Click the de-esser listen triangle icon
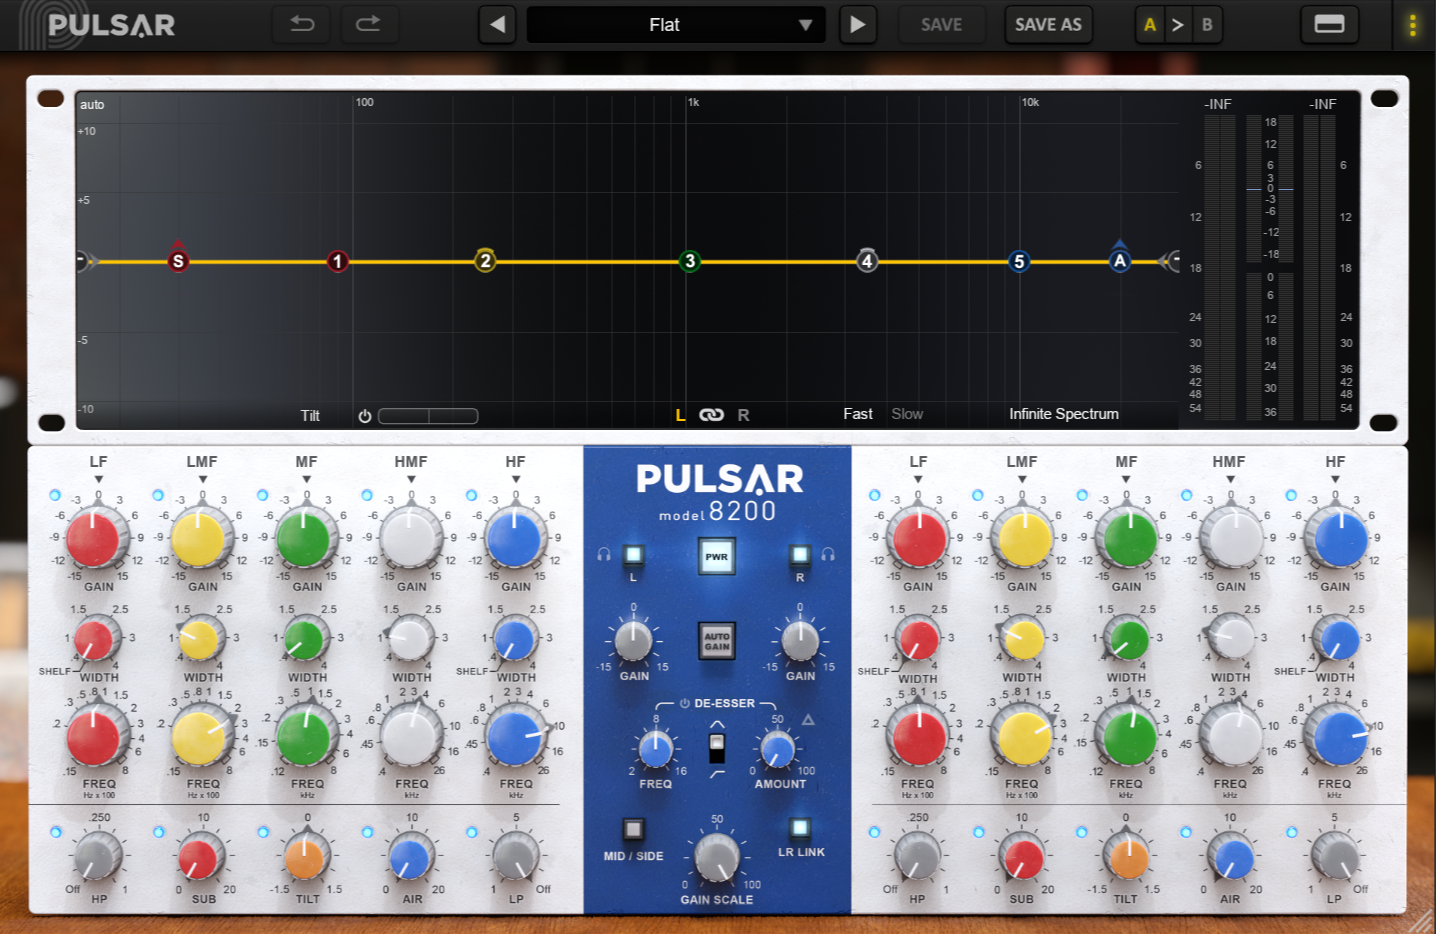Image resolution: width=1436 pixels, height=934 pixels. (808, 720)
